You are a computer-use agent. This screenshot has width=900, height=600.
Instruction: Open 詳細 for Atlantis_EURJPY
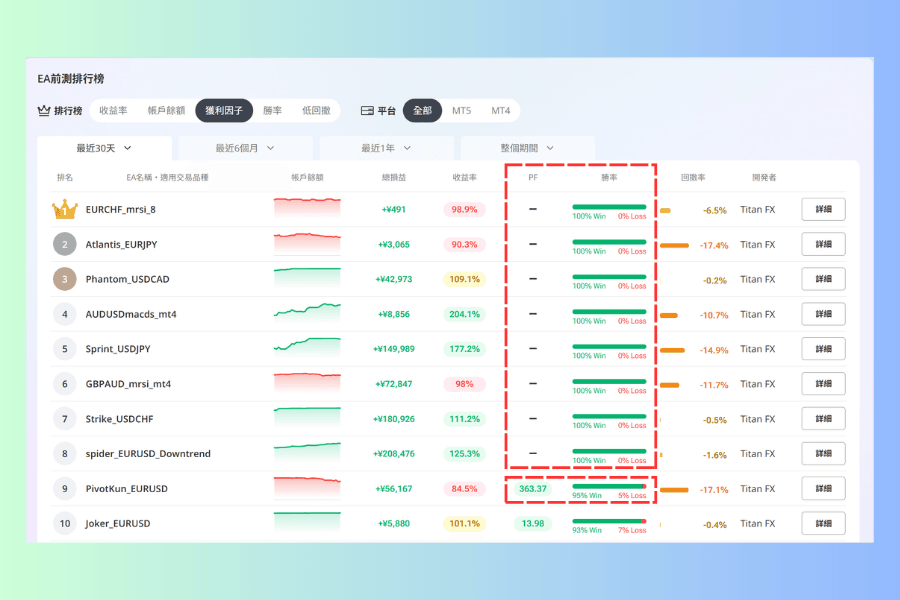coord(824,244)
